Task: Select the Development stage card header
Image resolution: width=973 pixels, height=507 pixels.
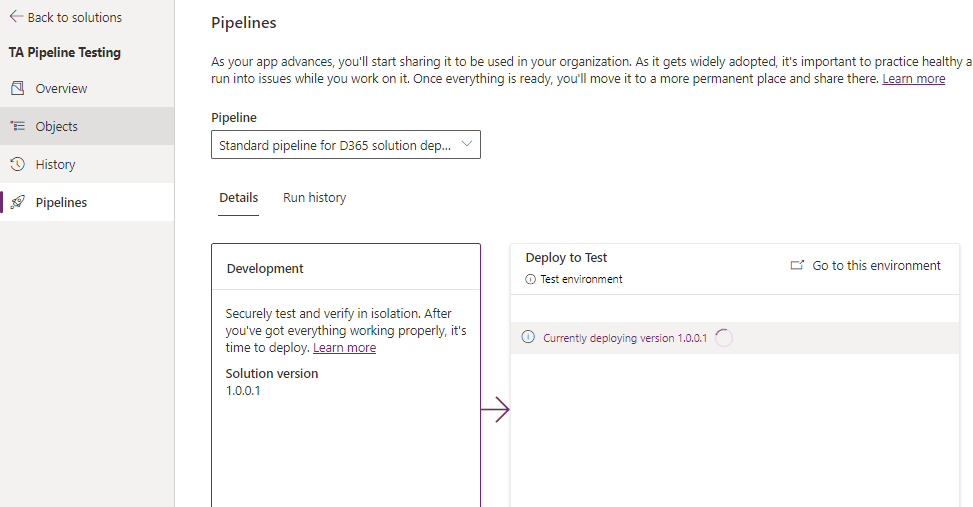Action: coord(265,268)
